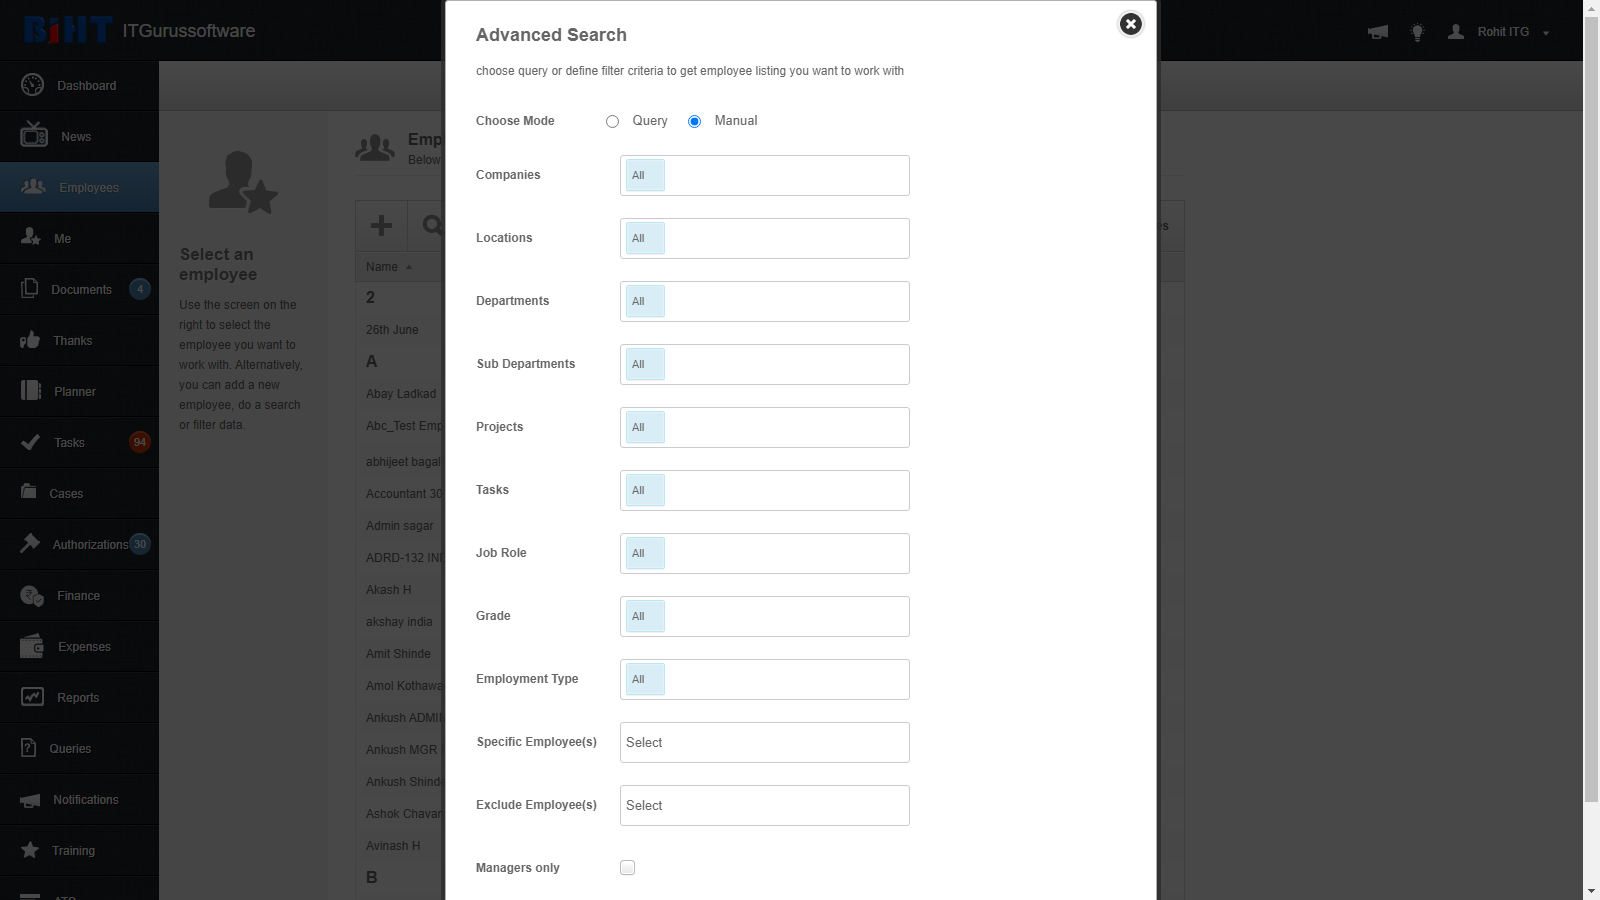Tick the Managers only checkbox
This screenshot has width=1600, height=900.
[627, 868]
